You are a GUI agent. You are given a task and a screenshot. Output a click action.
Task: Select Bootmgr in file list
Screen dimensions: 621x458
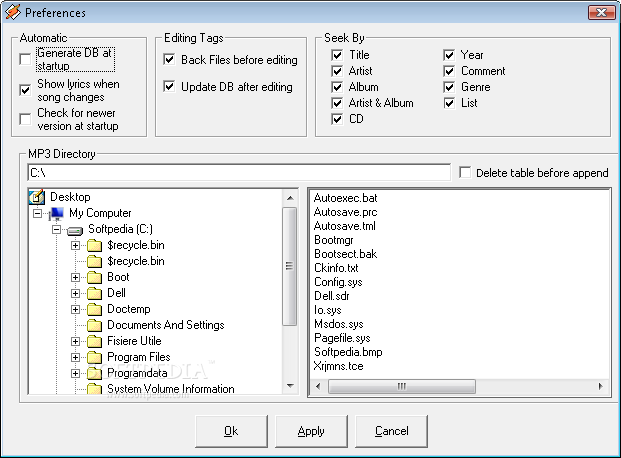coord(333,240)
